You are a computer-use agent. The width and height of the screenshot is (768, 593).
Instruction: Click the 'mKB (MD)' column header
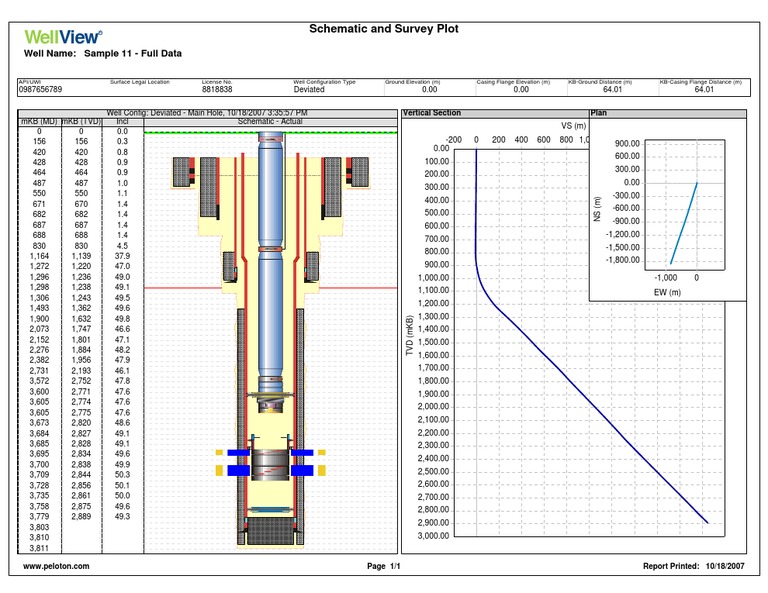click(x=39, y=121)
